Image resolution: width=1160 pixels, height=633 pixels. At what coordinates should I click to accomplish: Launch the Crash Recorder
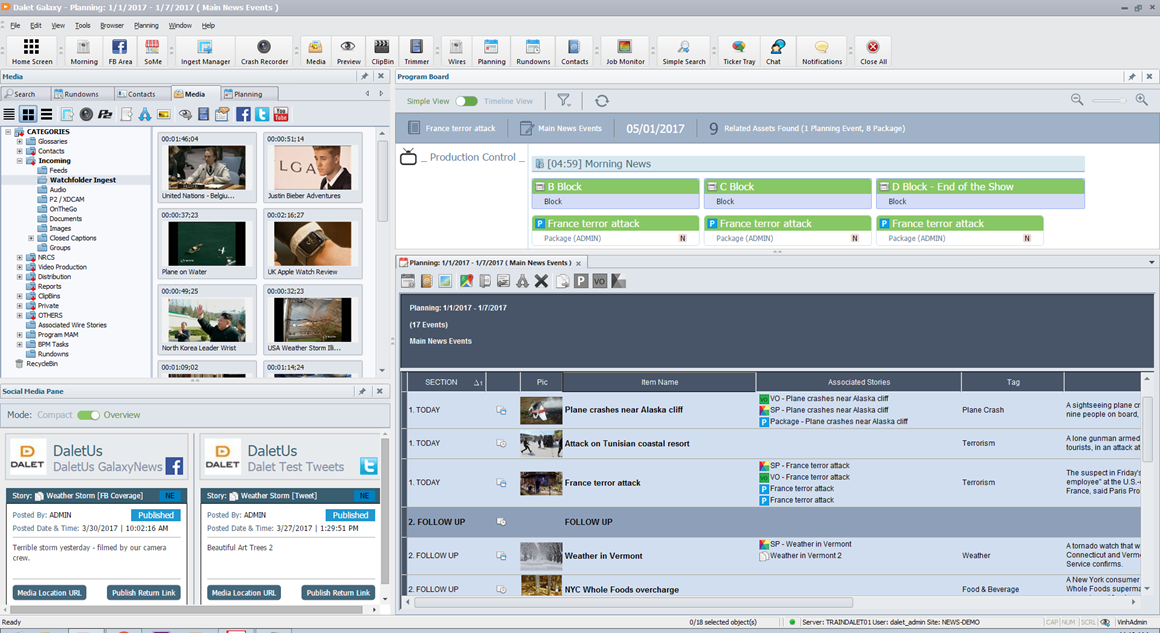point(264,51)
